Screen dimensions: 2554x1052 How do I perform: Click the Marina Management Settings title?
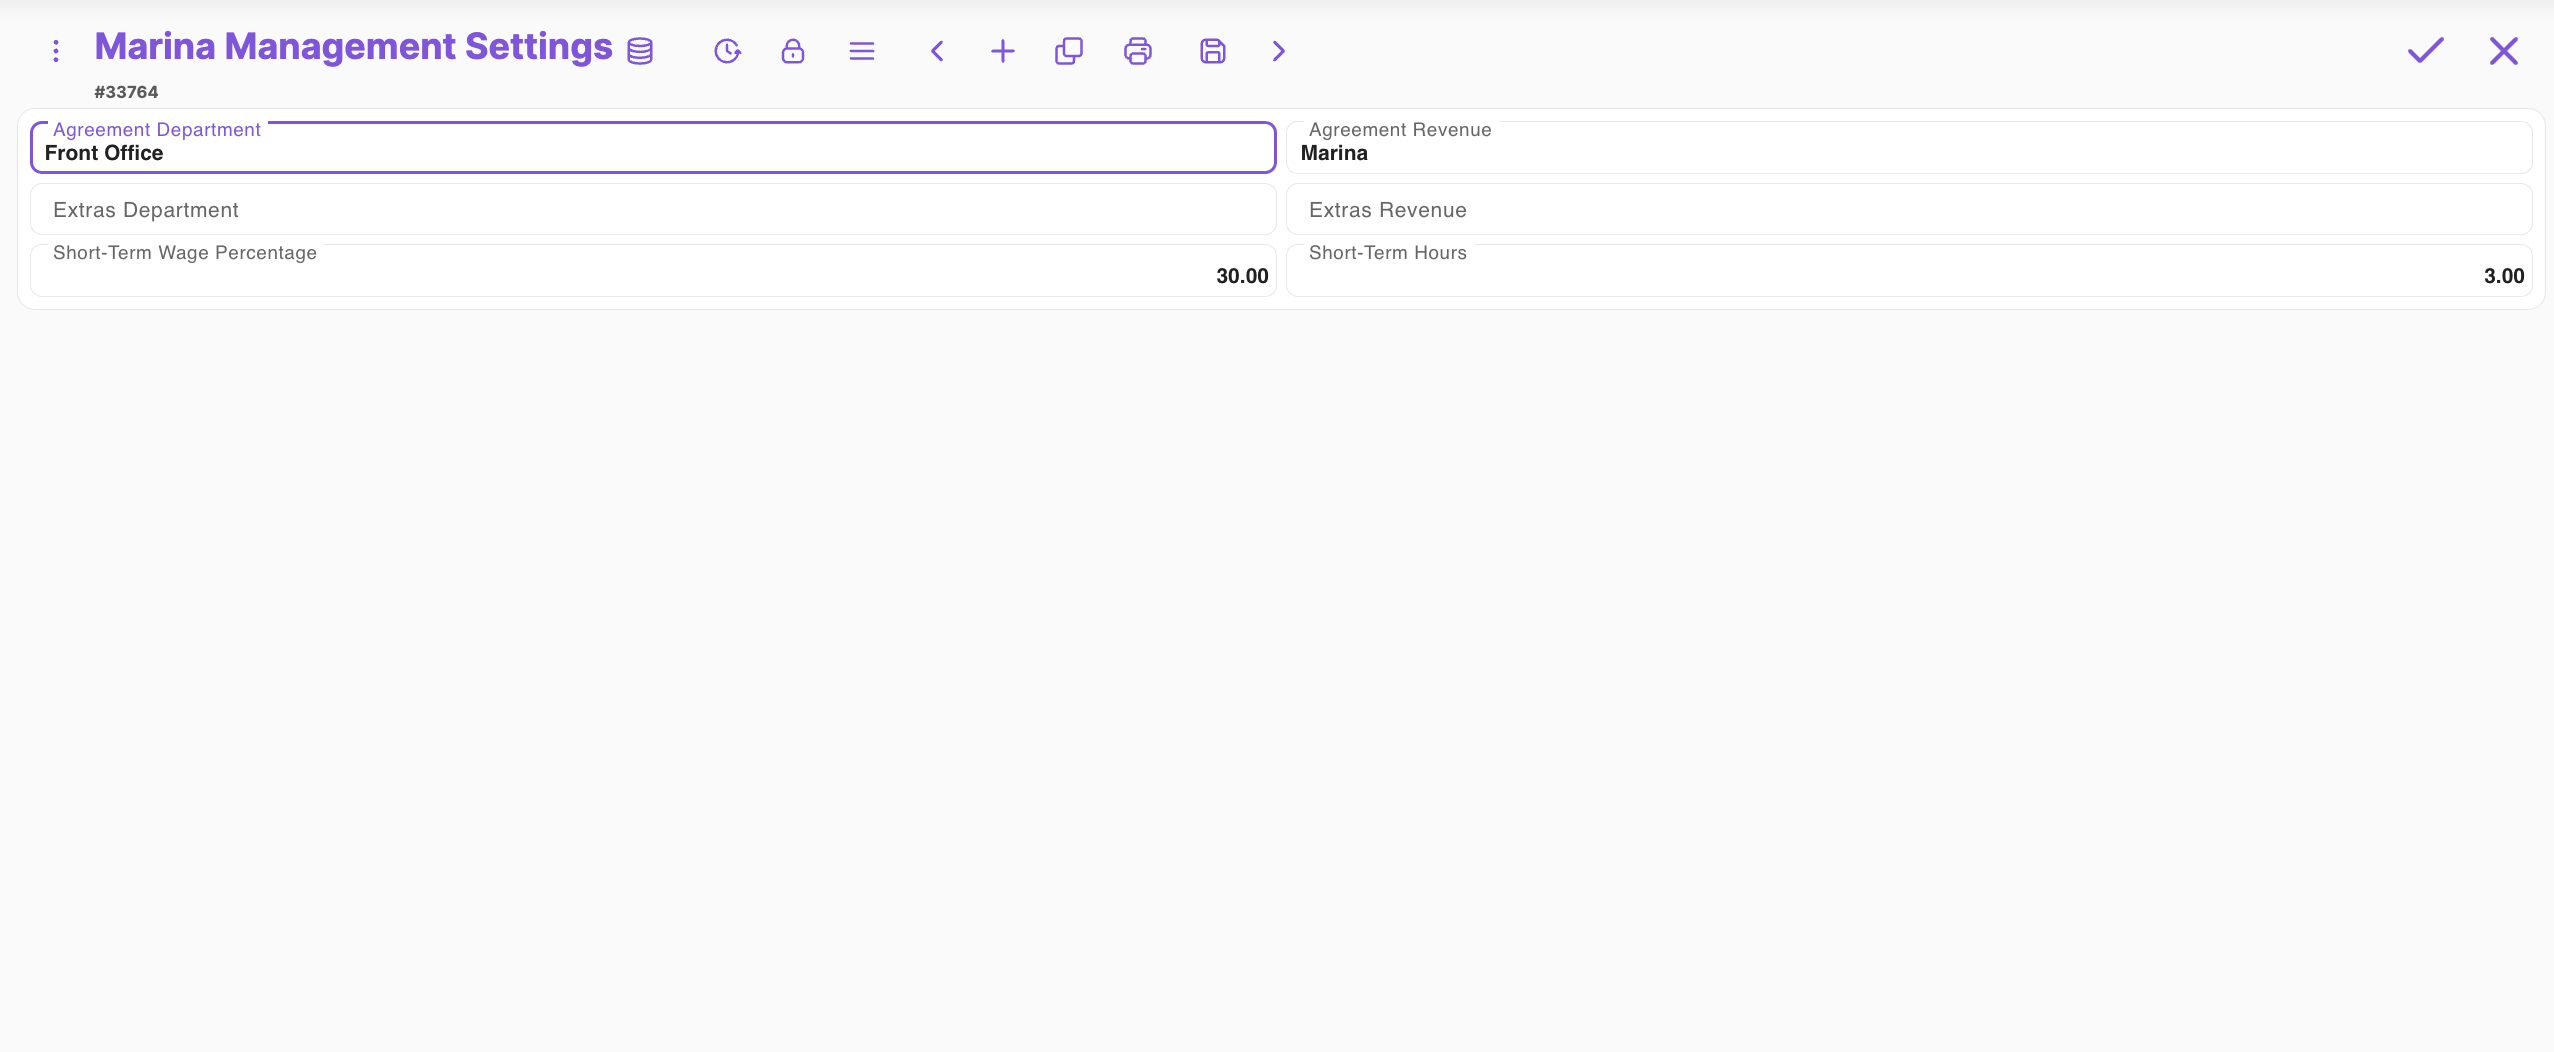click(353, 47)
